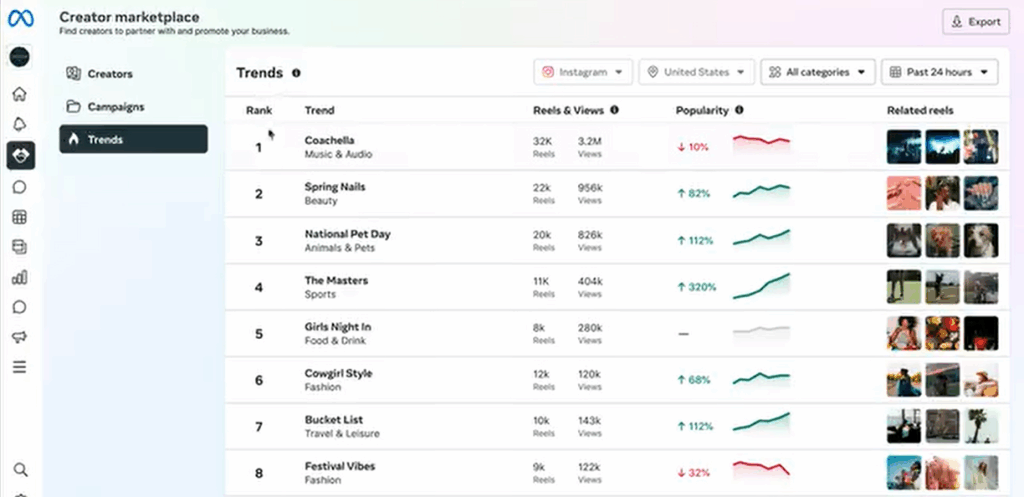Viewport: 1024px width, 497px height.
Task: Expand the United States location dropdown
Action: click(697, 72)
